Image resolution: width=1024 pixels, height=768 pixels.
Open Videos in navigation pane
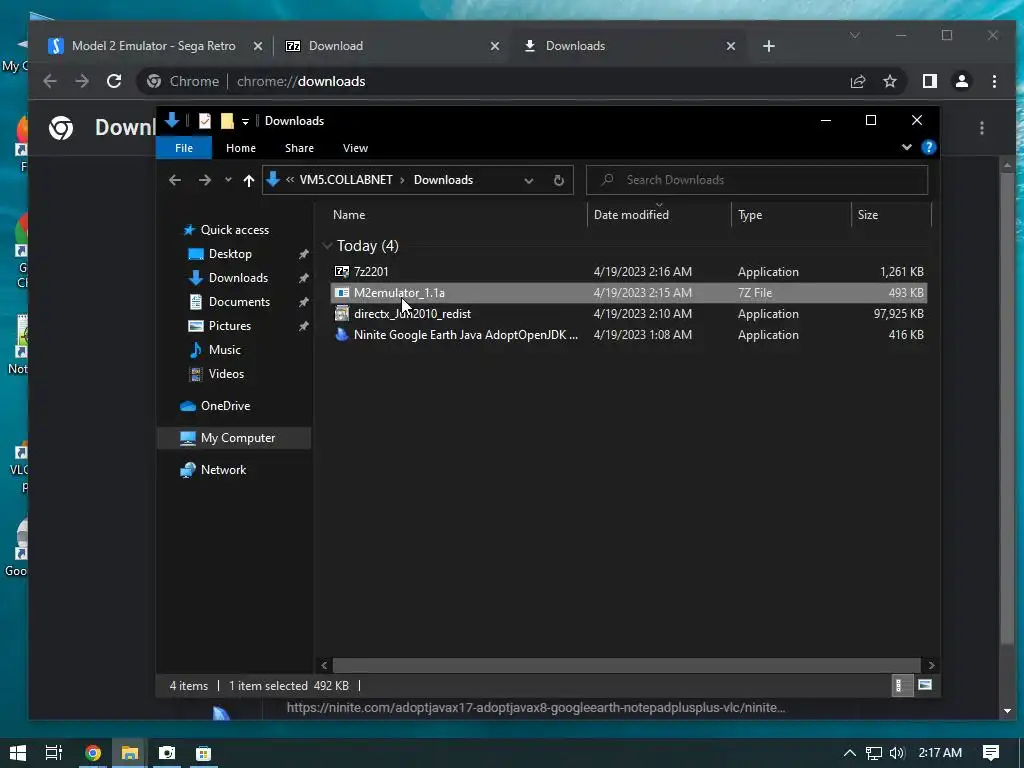tap(226, 374)
